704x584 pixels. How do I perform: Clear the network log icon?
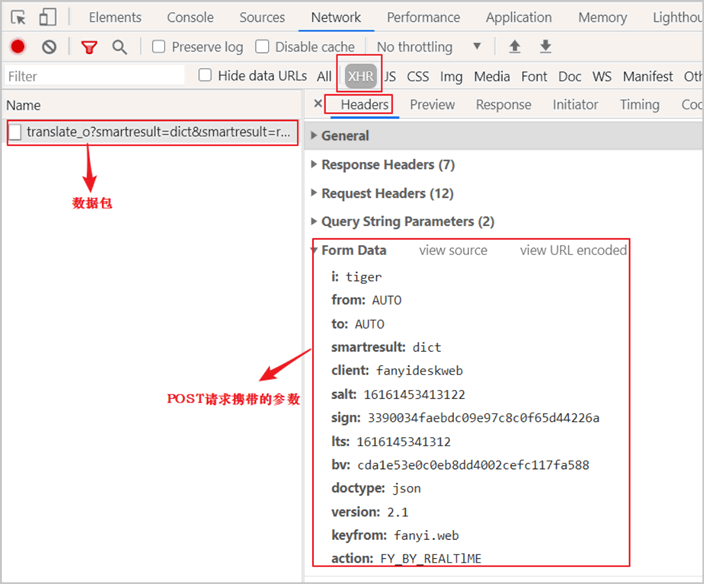49,47
